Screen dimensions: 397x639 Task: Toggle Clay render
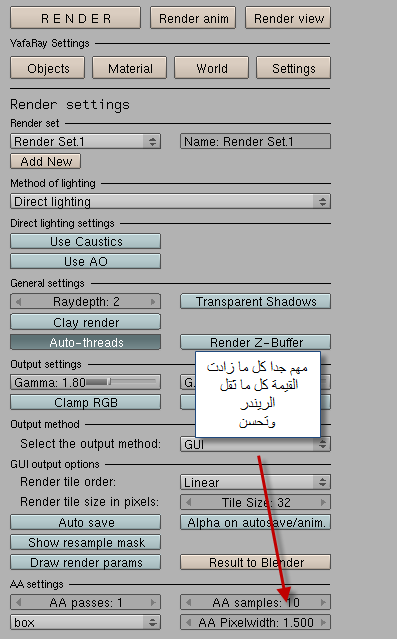pos(86,322)
